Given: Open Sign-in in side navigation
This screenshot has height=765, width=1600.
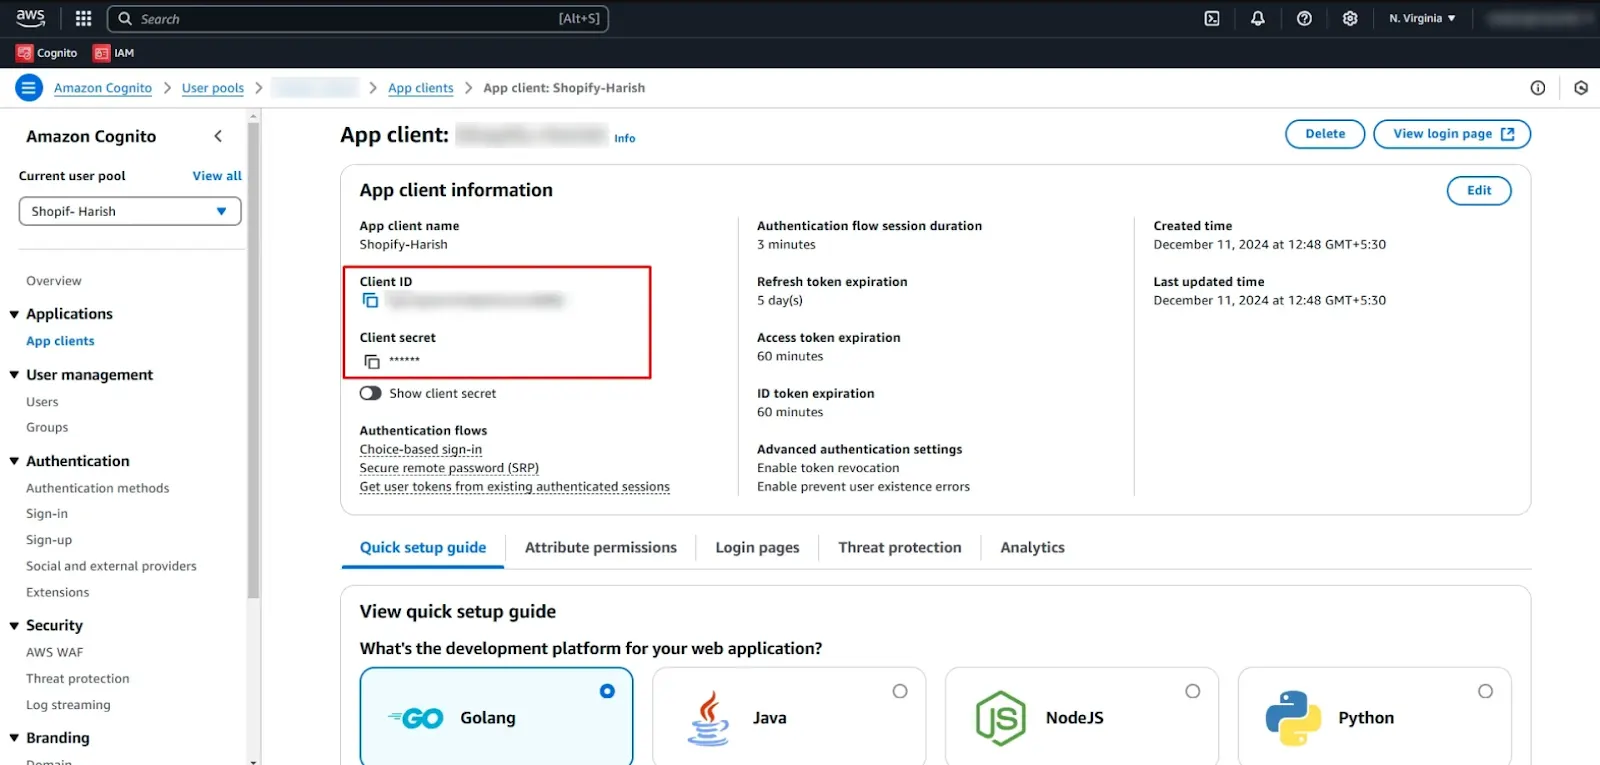Looking at the screenshot, I should coord(47,514).
